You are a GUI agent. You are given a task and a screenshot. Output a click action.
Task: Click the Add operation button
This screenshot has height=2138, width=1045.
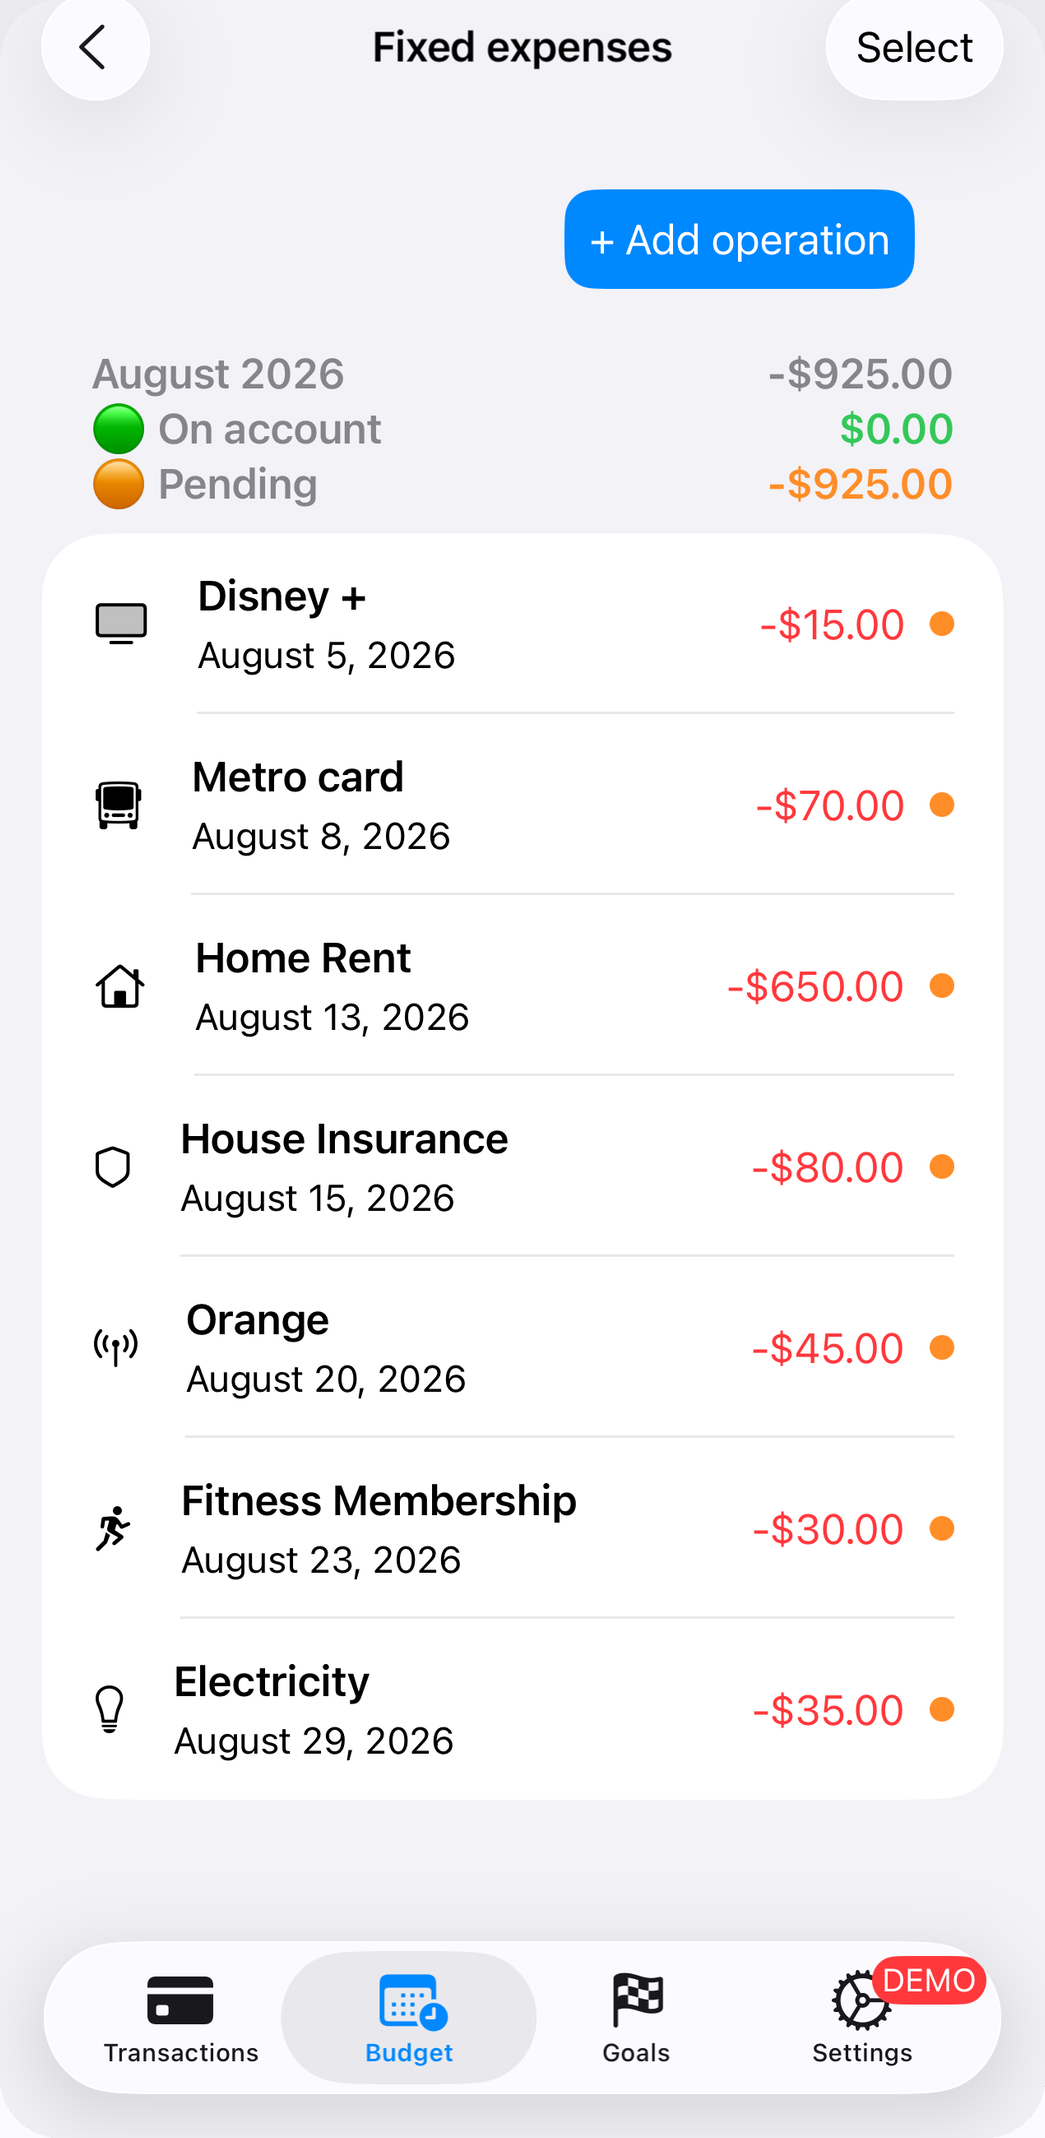tap(739, 239)
